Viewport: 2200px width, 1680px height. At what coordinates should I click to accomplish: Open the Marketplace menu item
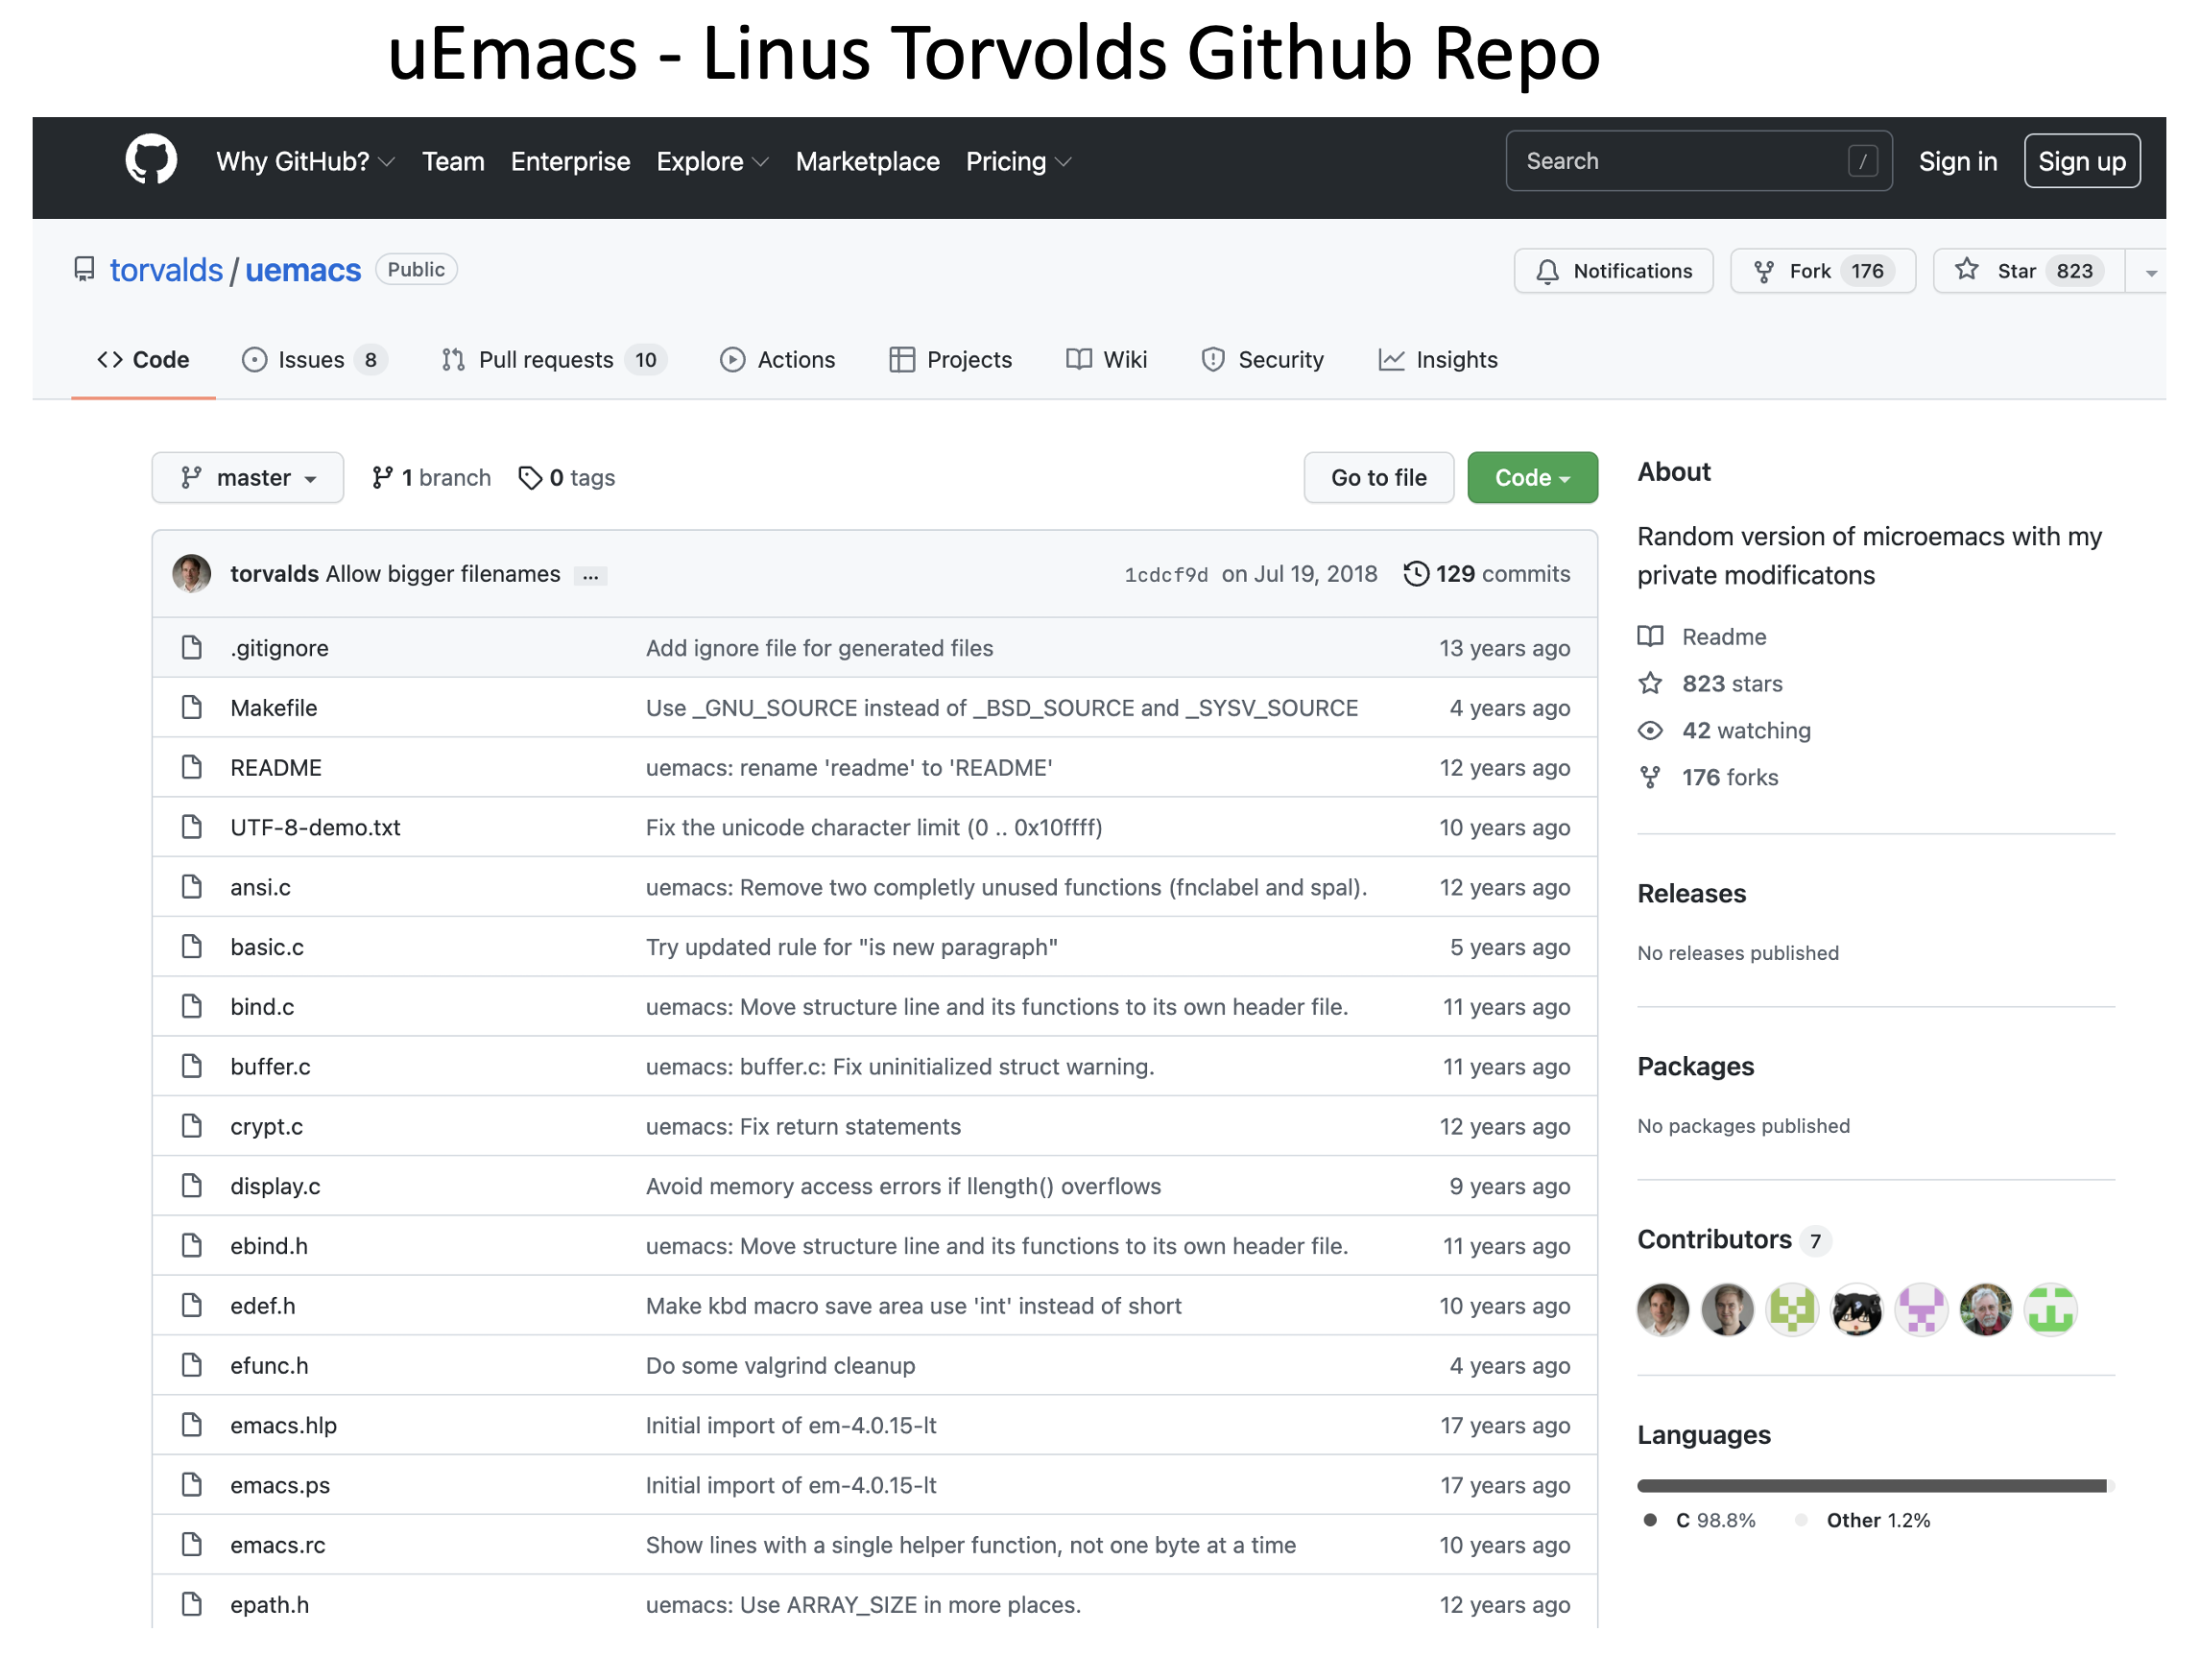click(x=867, y=161)
